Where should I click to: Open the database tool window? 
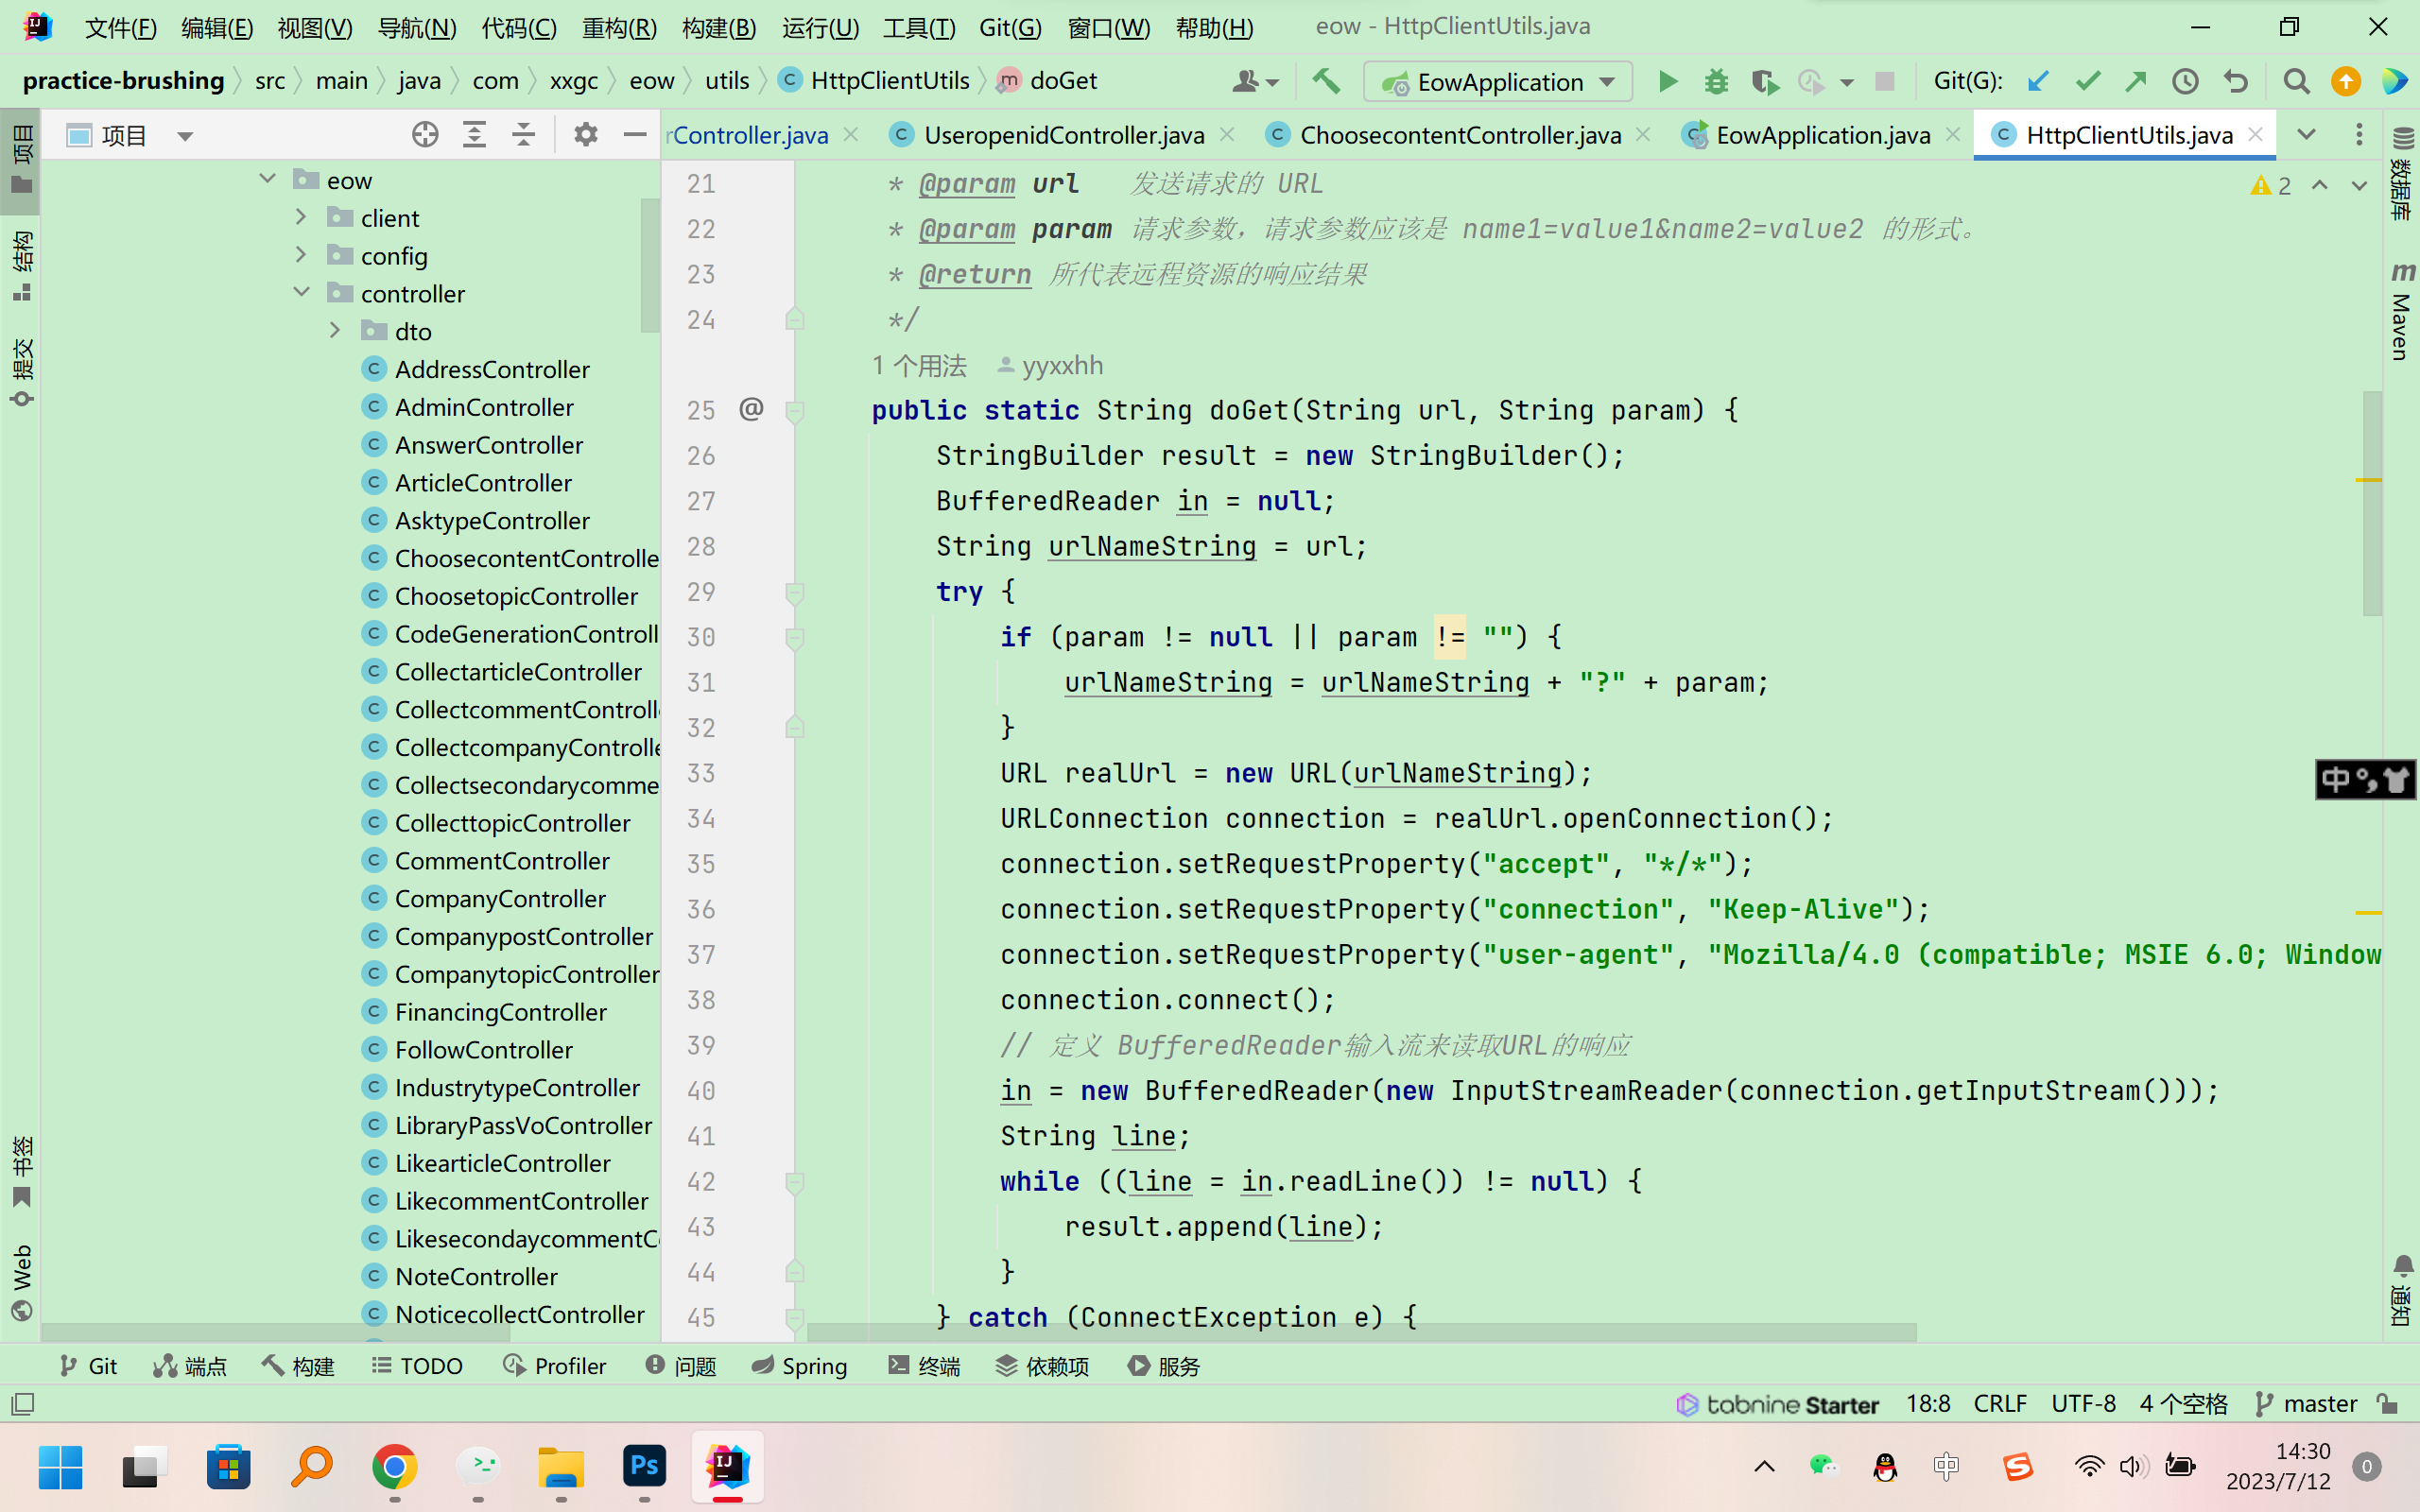coord(2402,172)
